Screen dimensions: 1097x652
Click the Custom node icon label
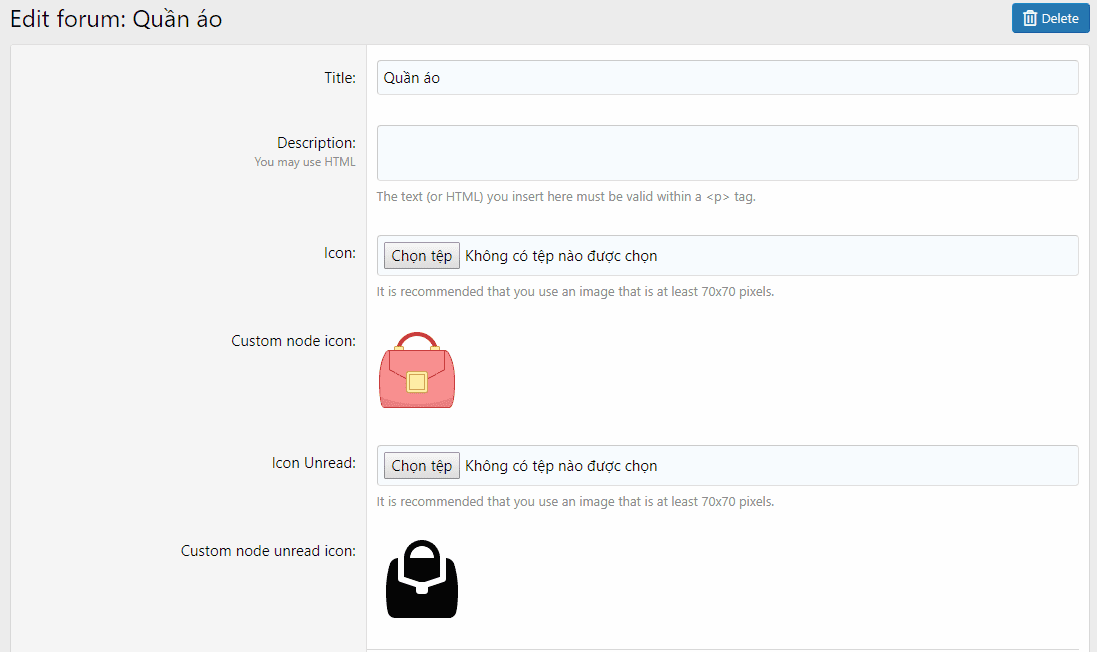click(x=293, y=341)
